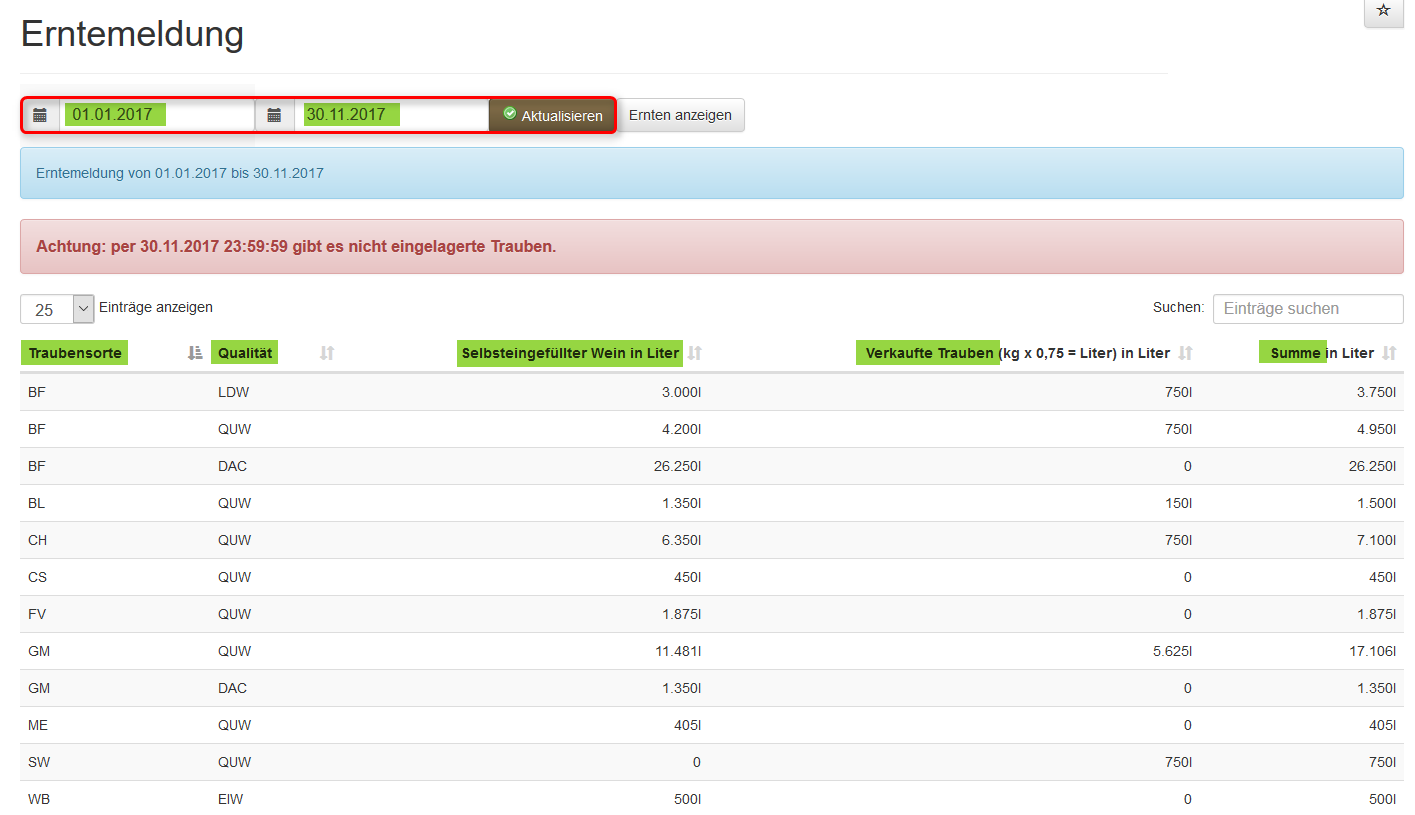1415x815 pixels.
Task: Click the Qualität column header text
Action: click(245, 353)
